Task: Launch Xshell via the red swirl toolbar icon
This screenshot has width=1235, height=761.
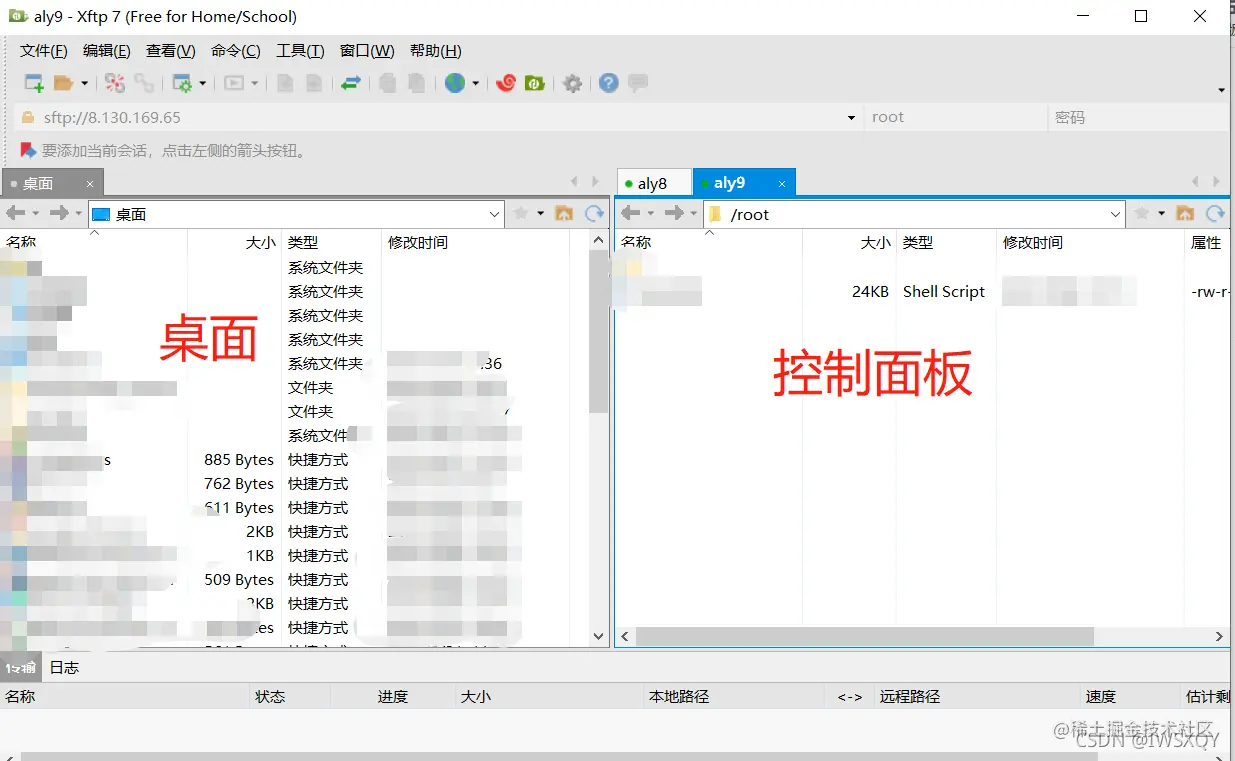Action: 505,84
